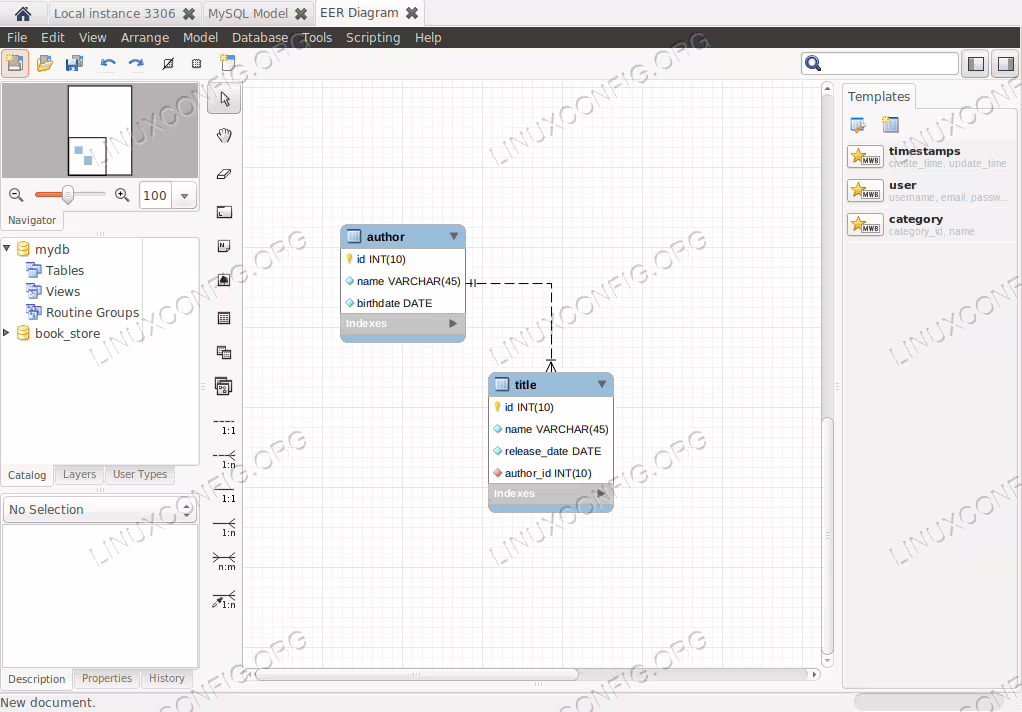
Task: Collapse the author table with its arrow
Action: pyautogui.click(x=454, y=236)
